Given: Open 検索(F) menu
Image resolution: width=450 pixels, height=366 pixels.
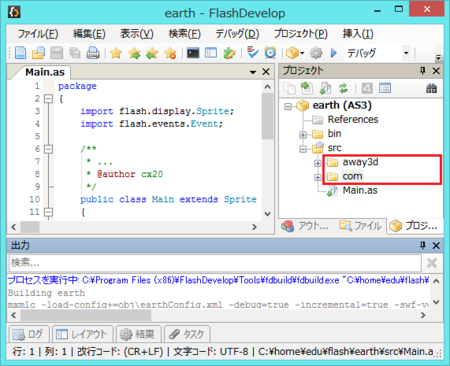Looking at the screenshot, I should point(185,34).
